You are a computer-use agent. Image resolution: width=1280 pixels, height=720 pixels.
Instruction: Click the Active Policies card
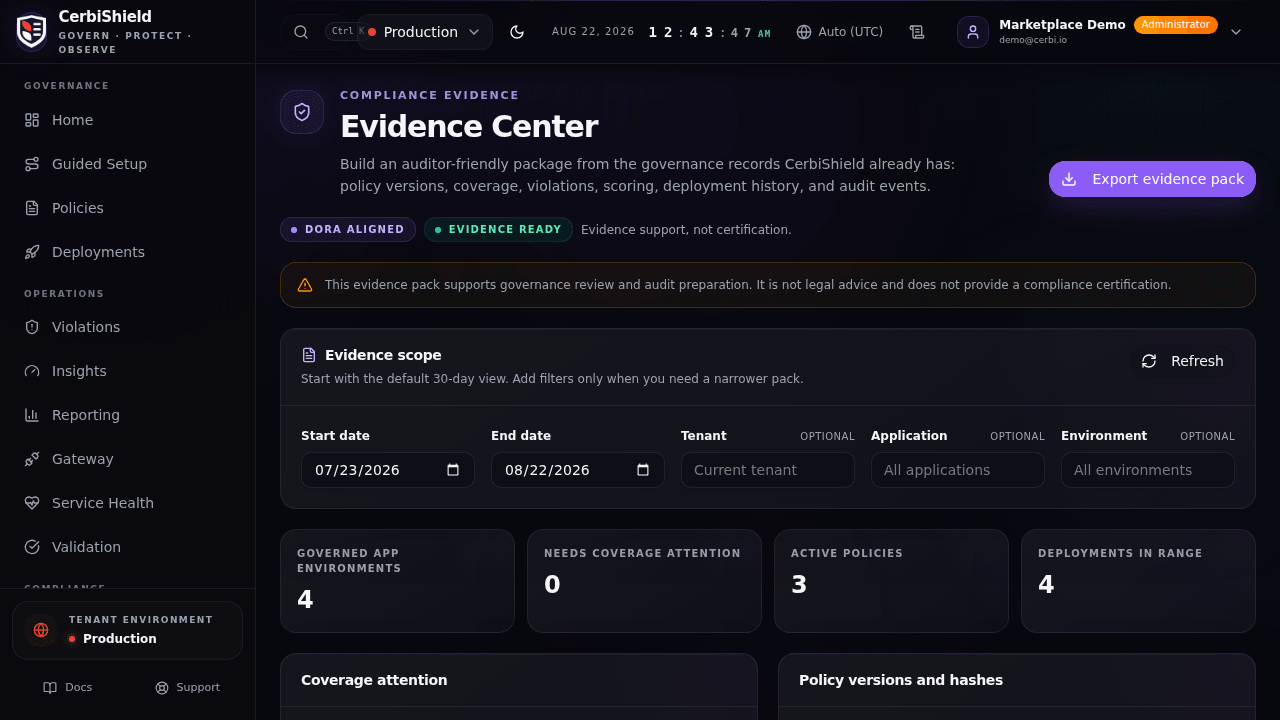pos(891,581)
